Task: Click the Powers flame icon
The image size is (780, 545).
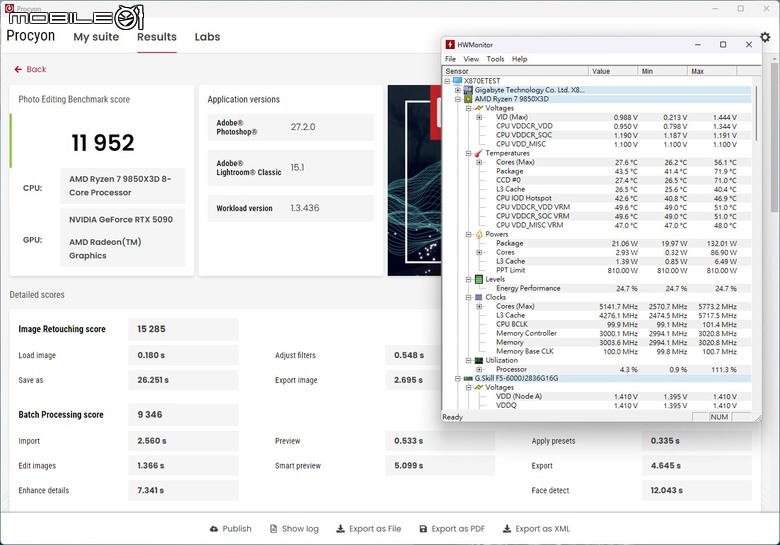Action: pyautogui.click(x=479, y=234)
